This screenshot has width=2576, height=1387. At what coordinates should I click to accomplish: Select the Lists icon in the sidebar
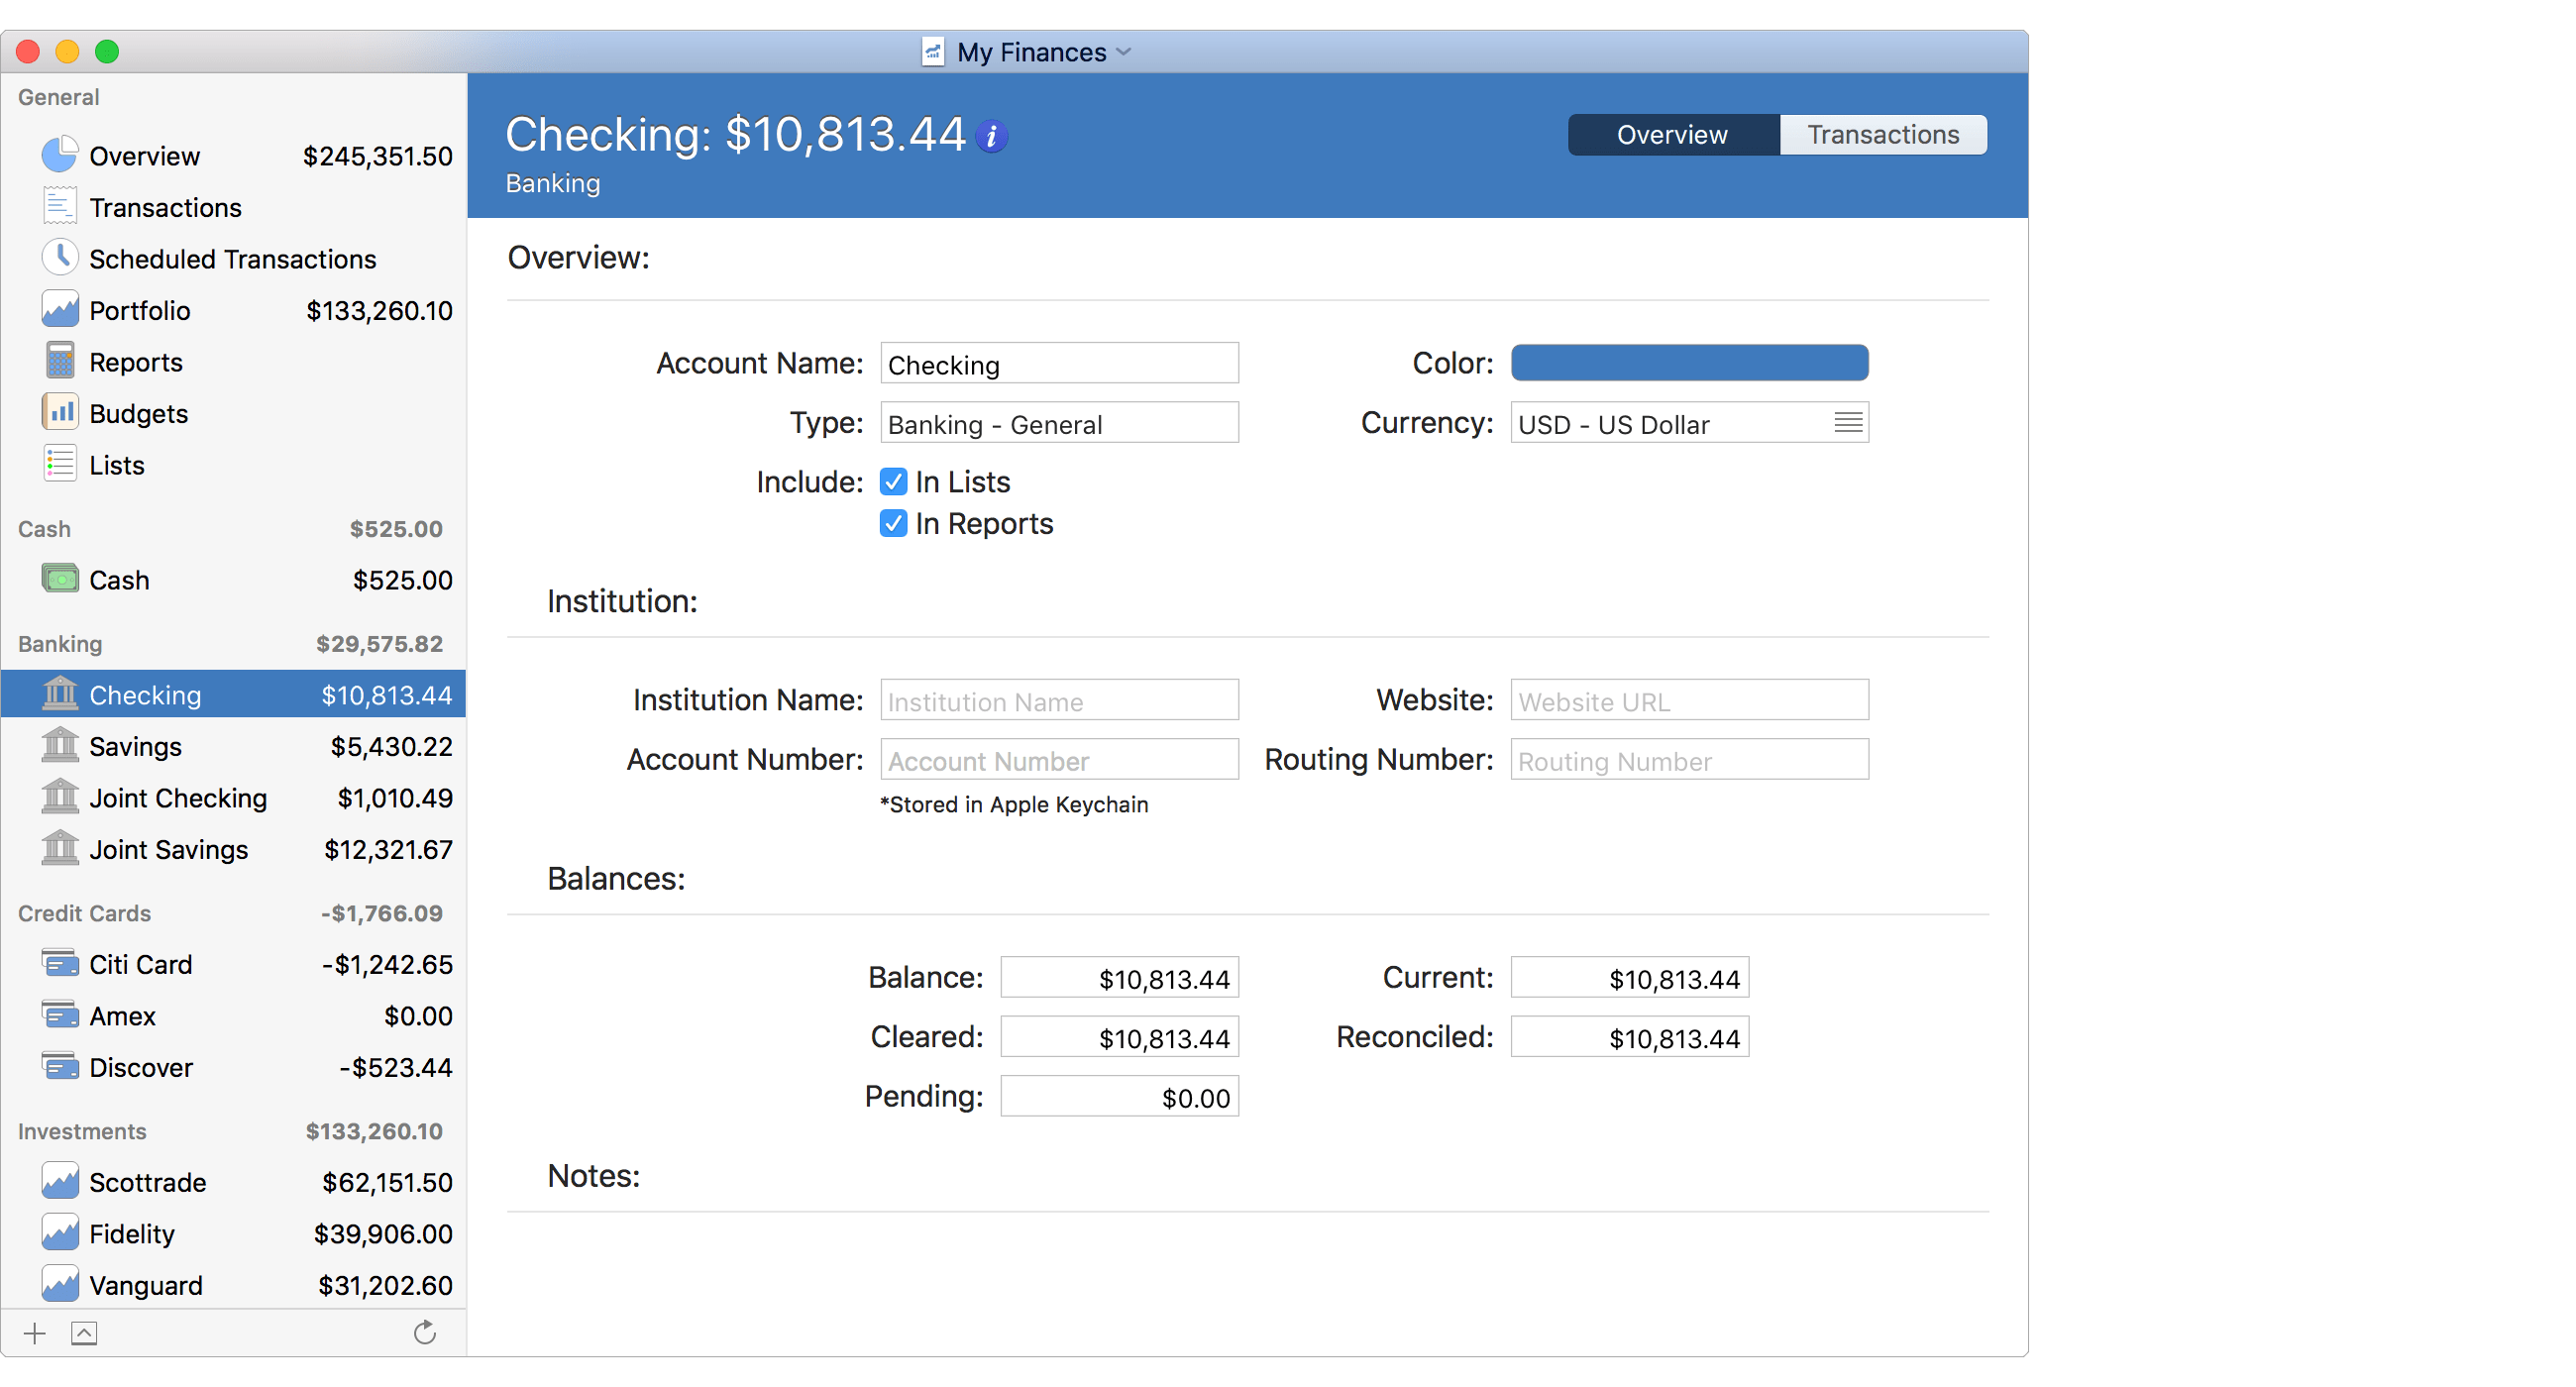click(x=60, y=462)
